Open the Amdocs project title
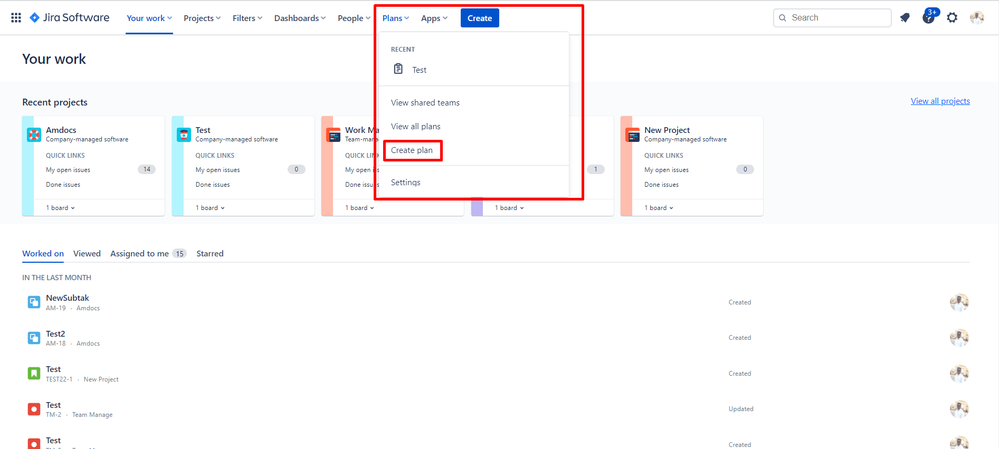Viewport: 999px width, 449px height. (61, 130)
